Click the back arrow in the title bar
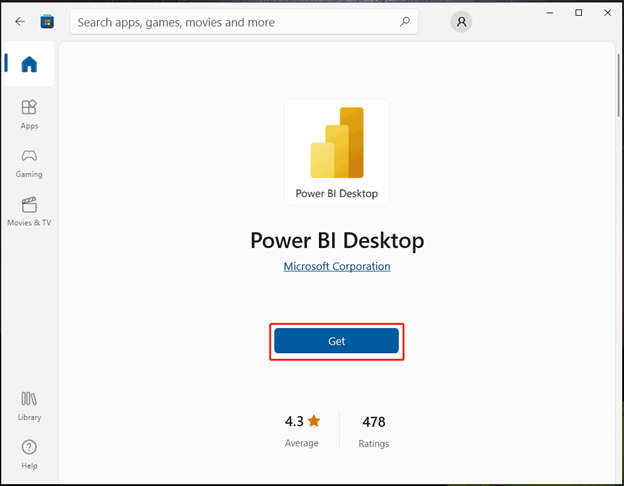The width and height of the screenshot is (624, 486). [x=20, y=21]
